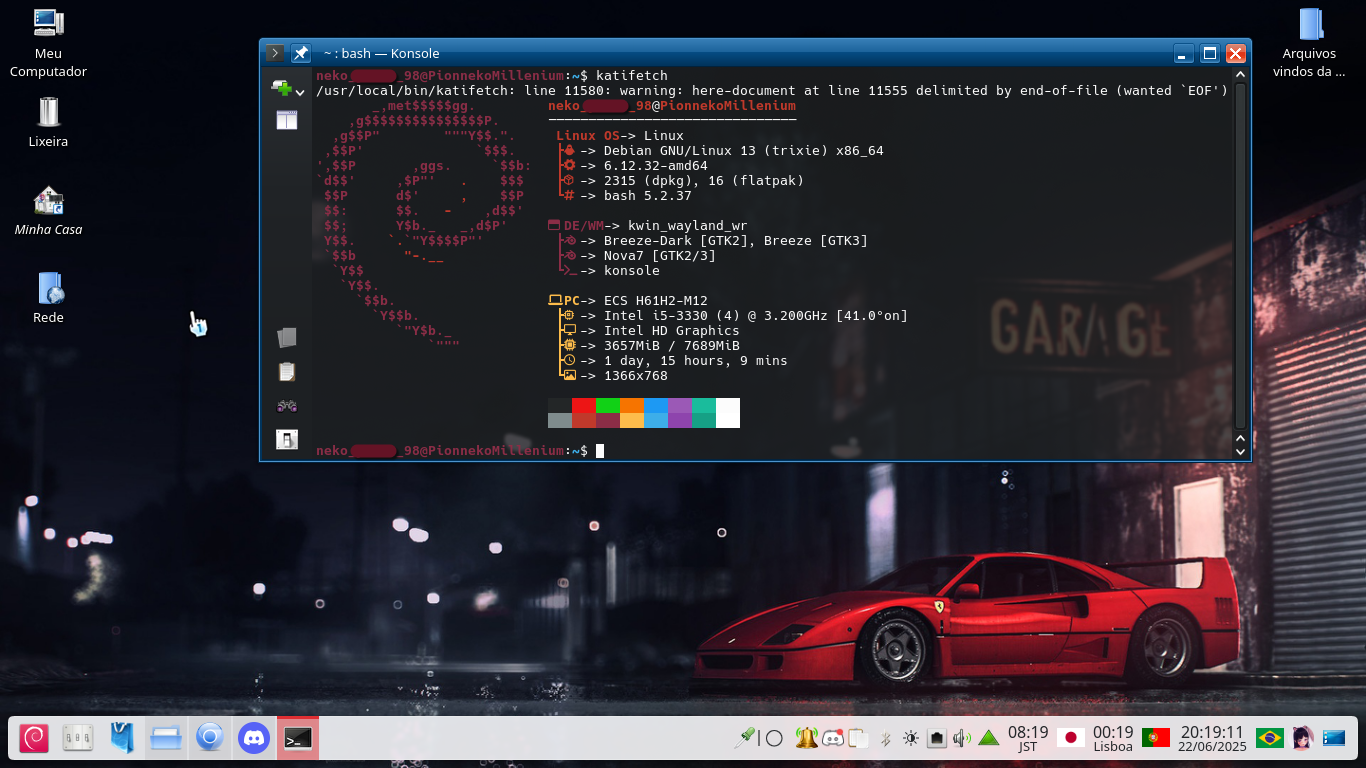Screen dimensions: 1366x768
Task: Click the text '1 day, 15 hours, 9 mins'
Action: (696, 360)
